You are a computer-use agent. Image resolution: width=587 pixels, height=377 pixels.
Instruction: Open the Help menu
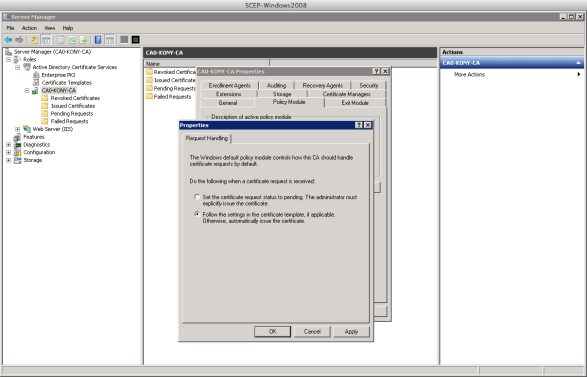68,28
